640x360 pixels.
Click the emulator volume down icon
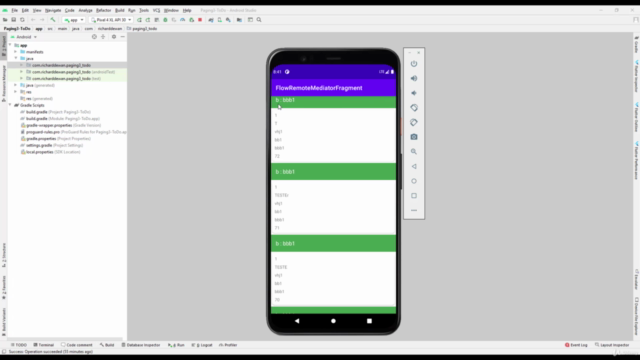pyautogui.click(x=414, y=93)
